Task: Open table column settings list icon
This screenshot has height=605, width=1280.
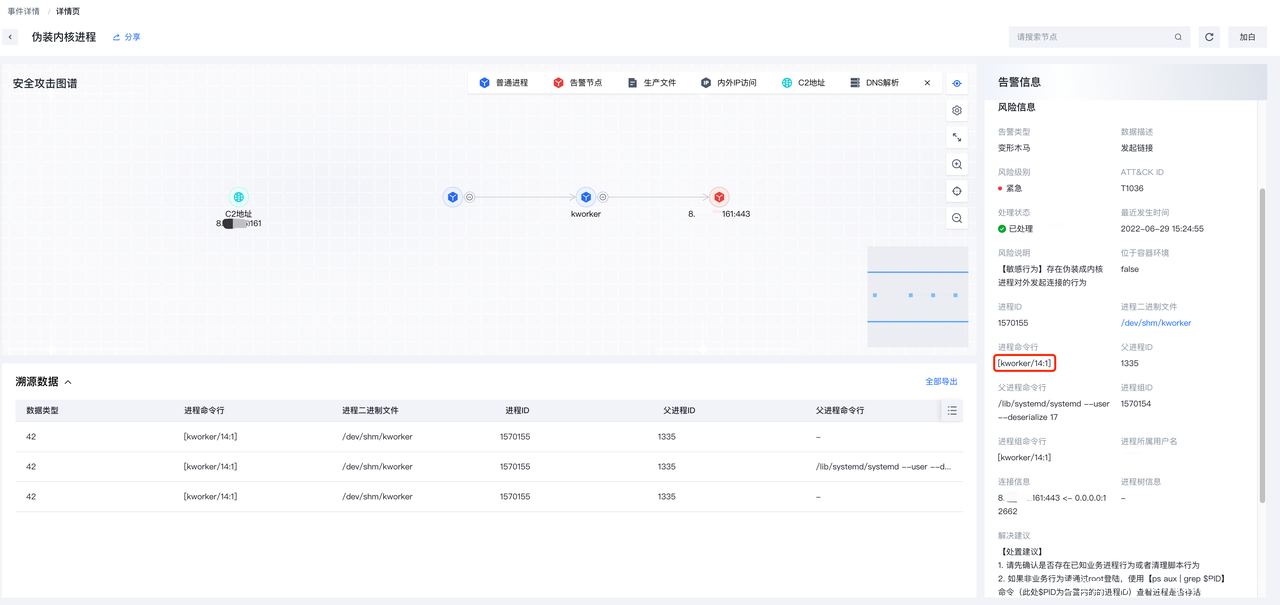Action: 952,410
